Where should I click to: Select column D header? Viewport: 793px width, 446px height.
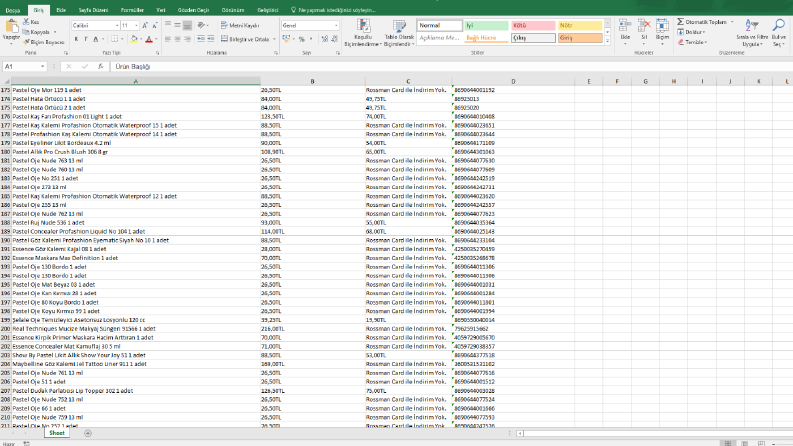513,81
